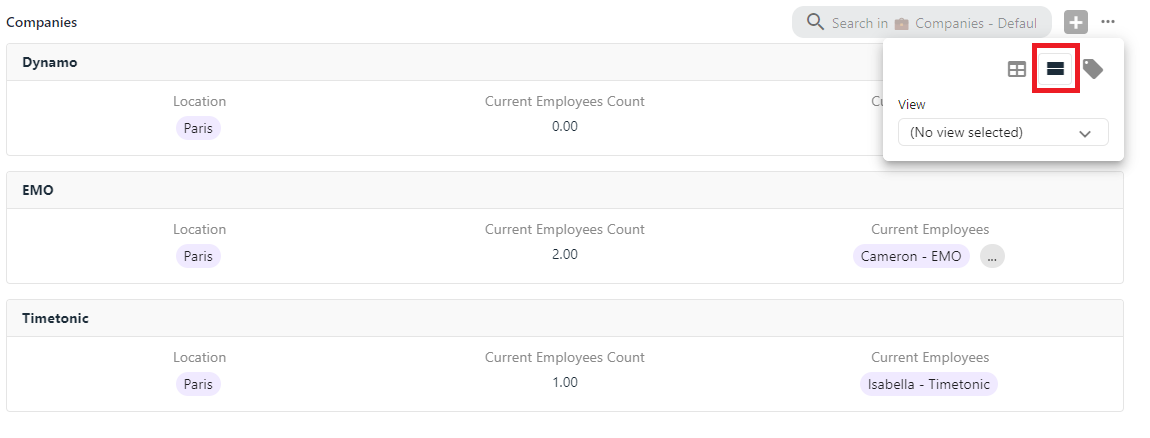Image resolution: width=1150 pixels, height=438 pixels.
Task: Open the tag view icon
Action: (x=1093, y=69)
